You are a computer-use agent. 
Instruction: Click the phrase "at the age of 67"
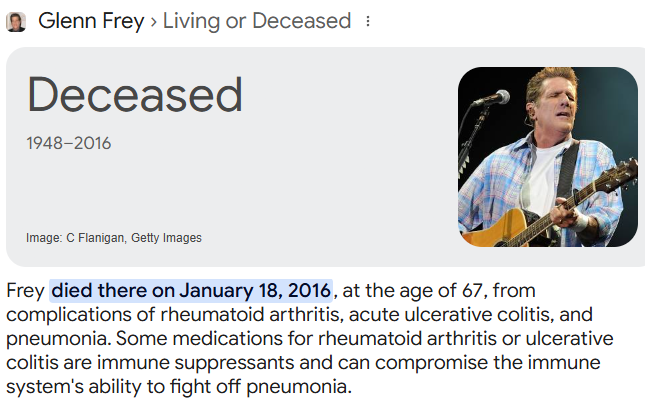[x=413, y=291]
